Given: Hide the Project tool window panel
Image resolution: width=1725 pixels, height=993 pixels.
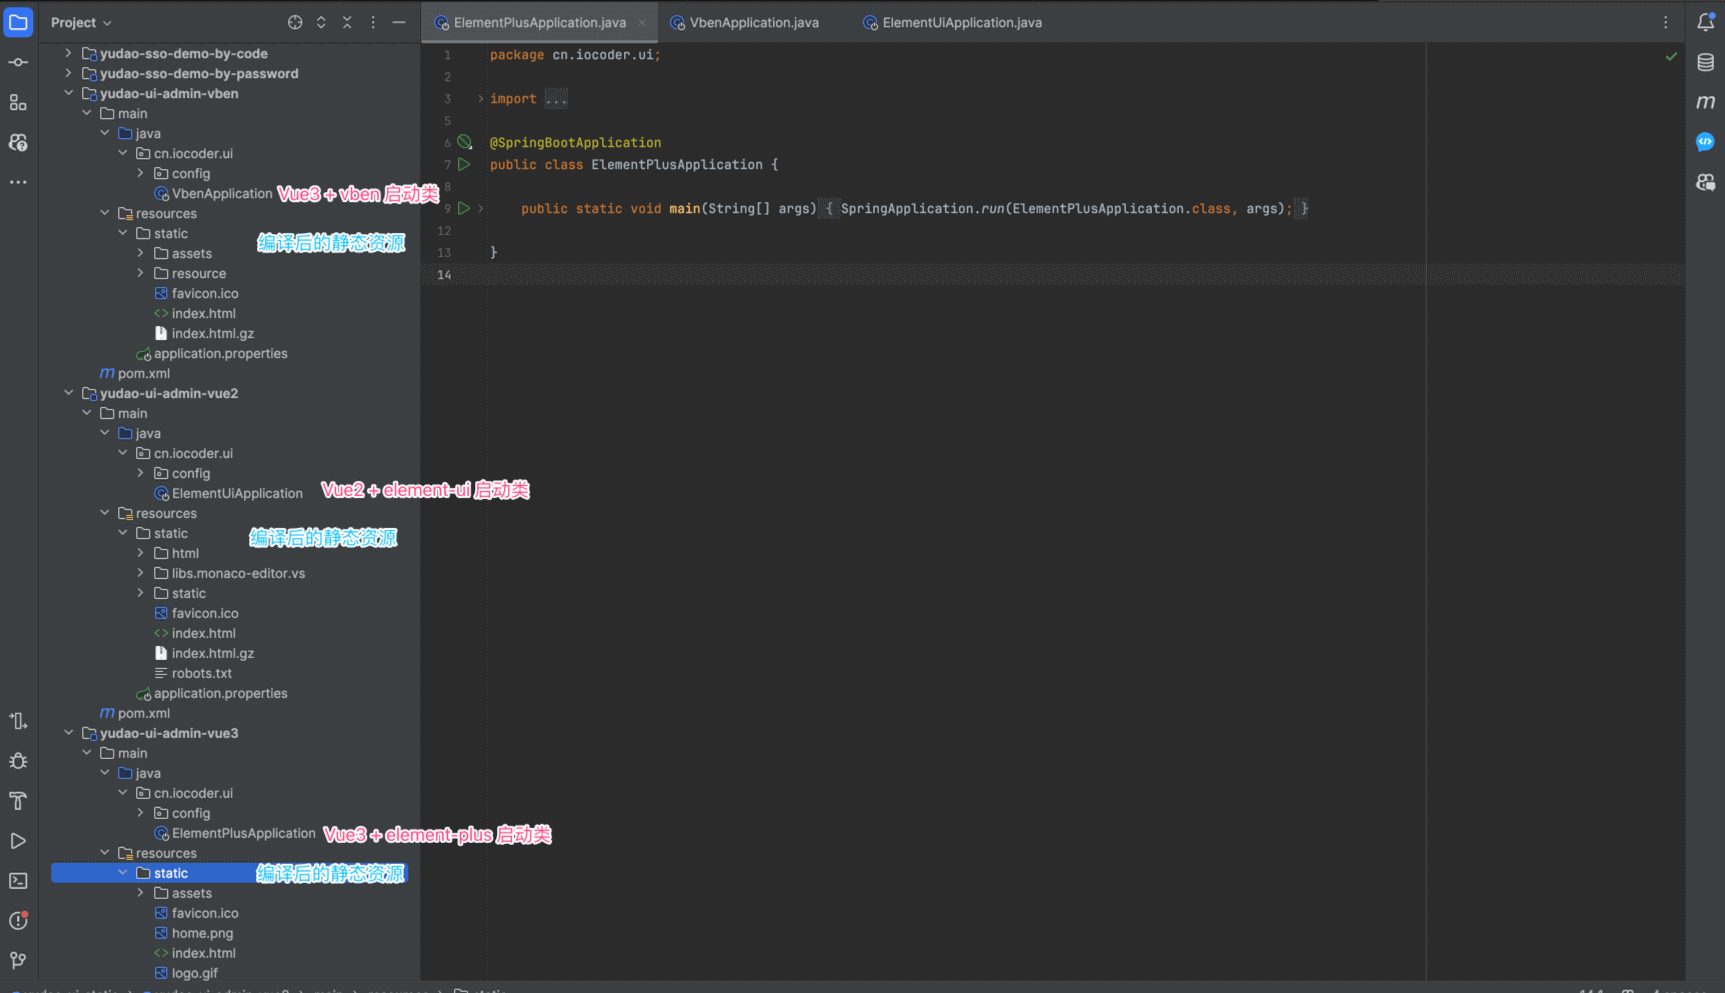Looking at the screenshot, I should pyautogui.click(x=399, y=22).
